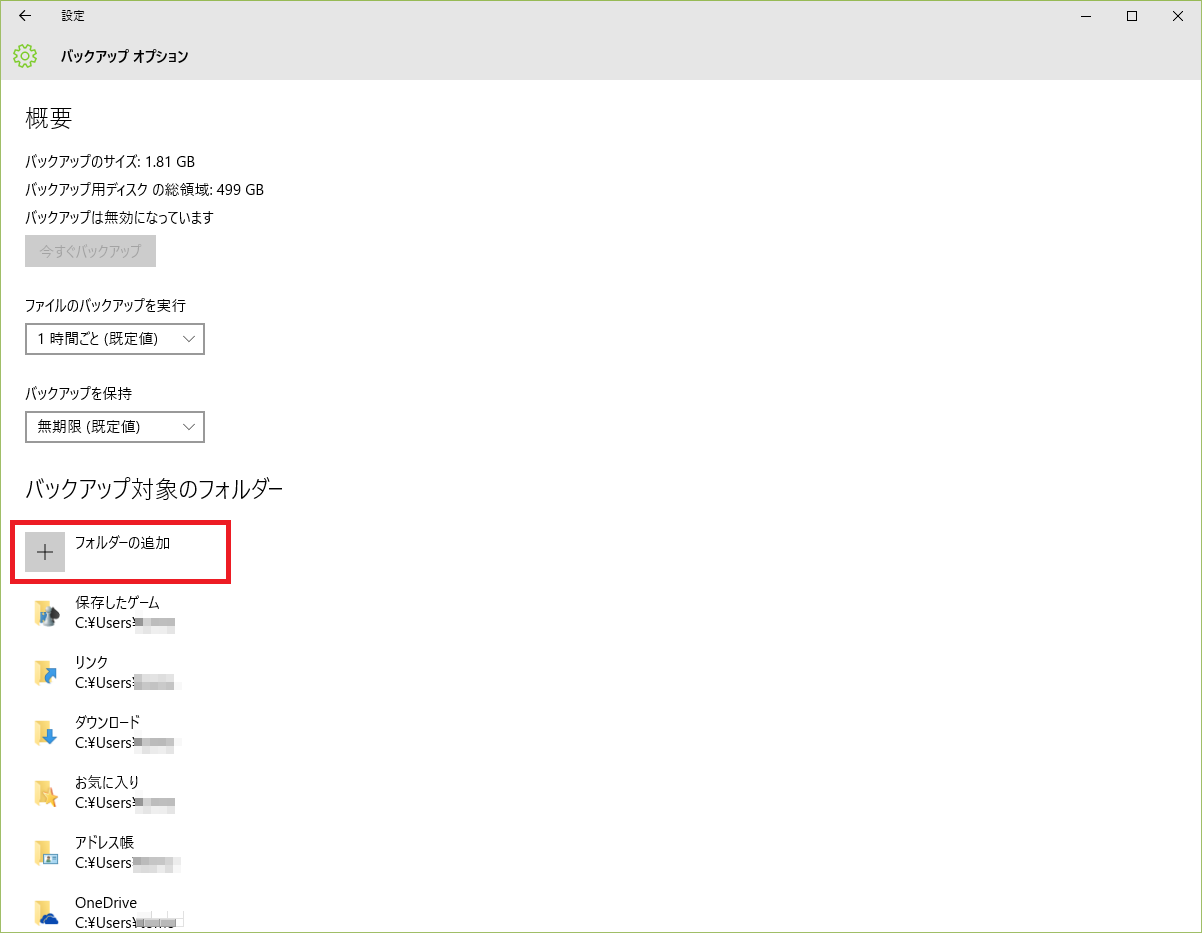Click the ダウンロード folder icon
1202x933 pixels.
pos(45,732)
